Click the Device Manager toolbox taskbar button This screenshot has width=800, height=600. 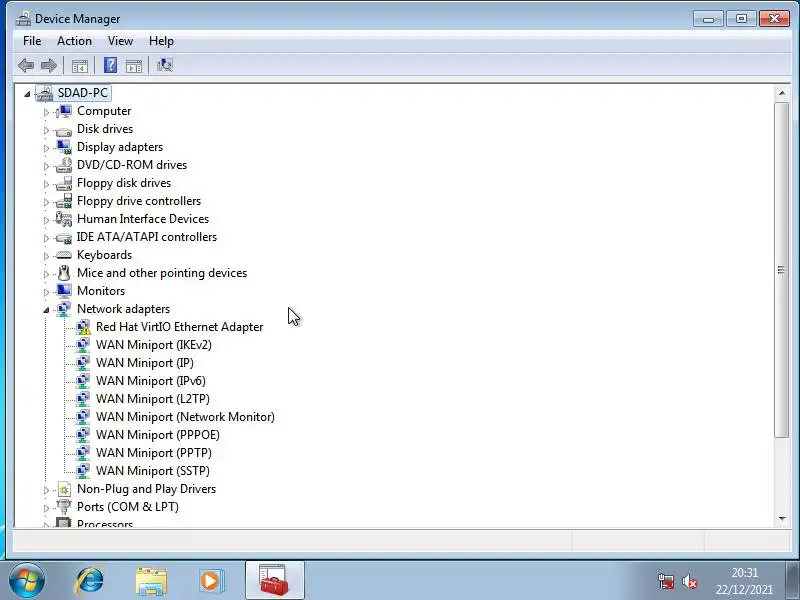point(274,580)
